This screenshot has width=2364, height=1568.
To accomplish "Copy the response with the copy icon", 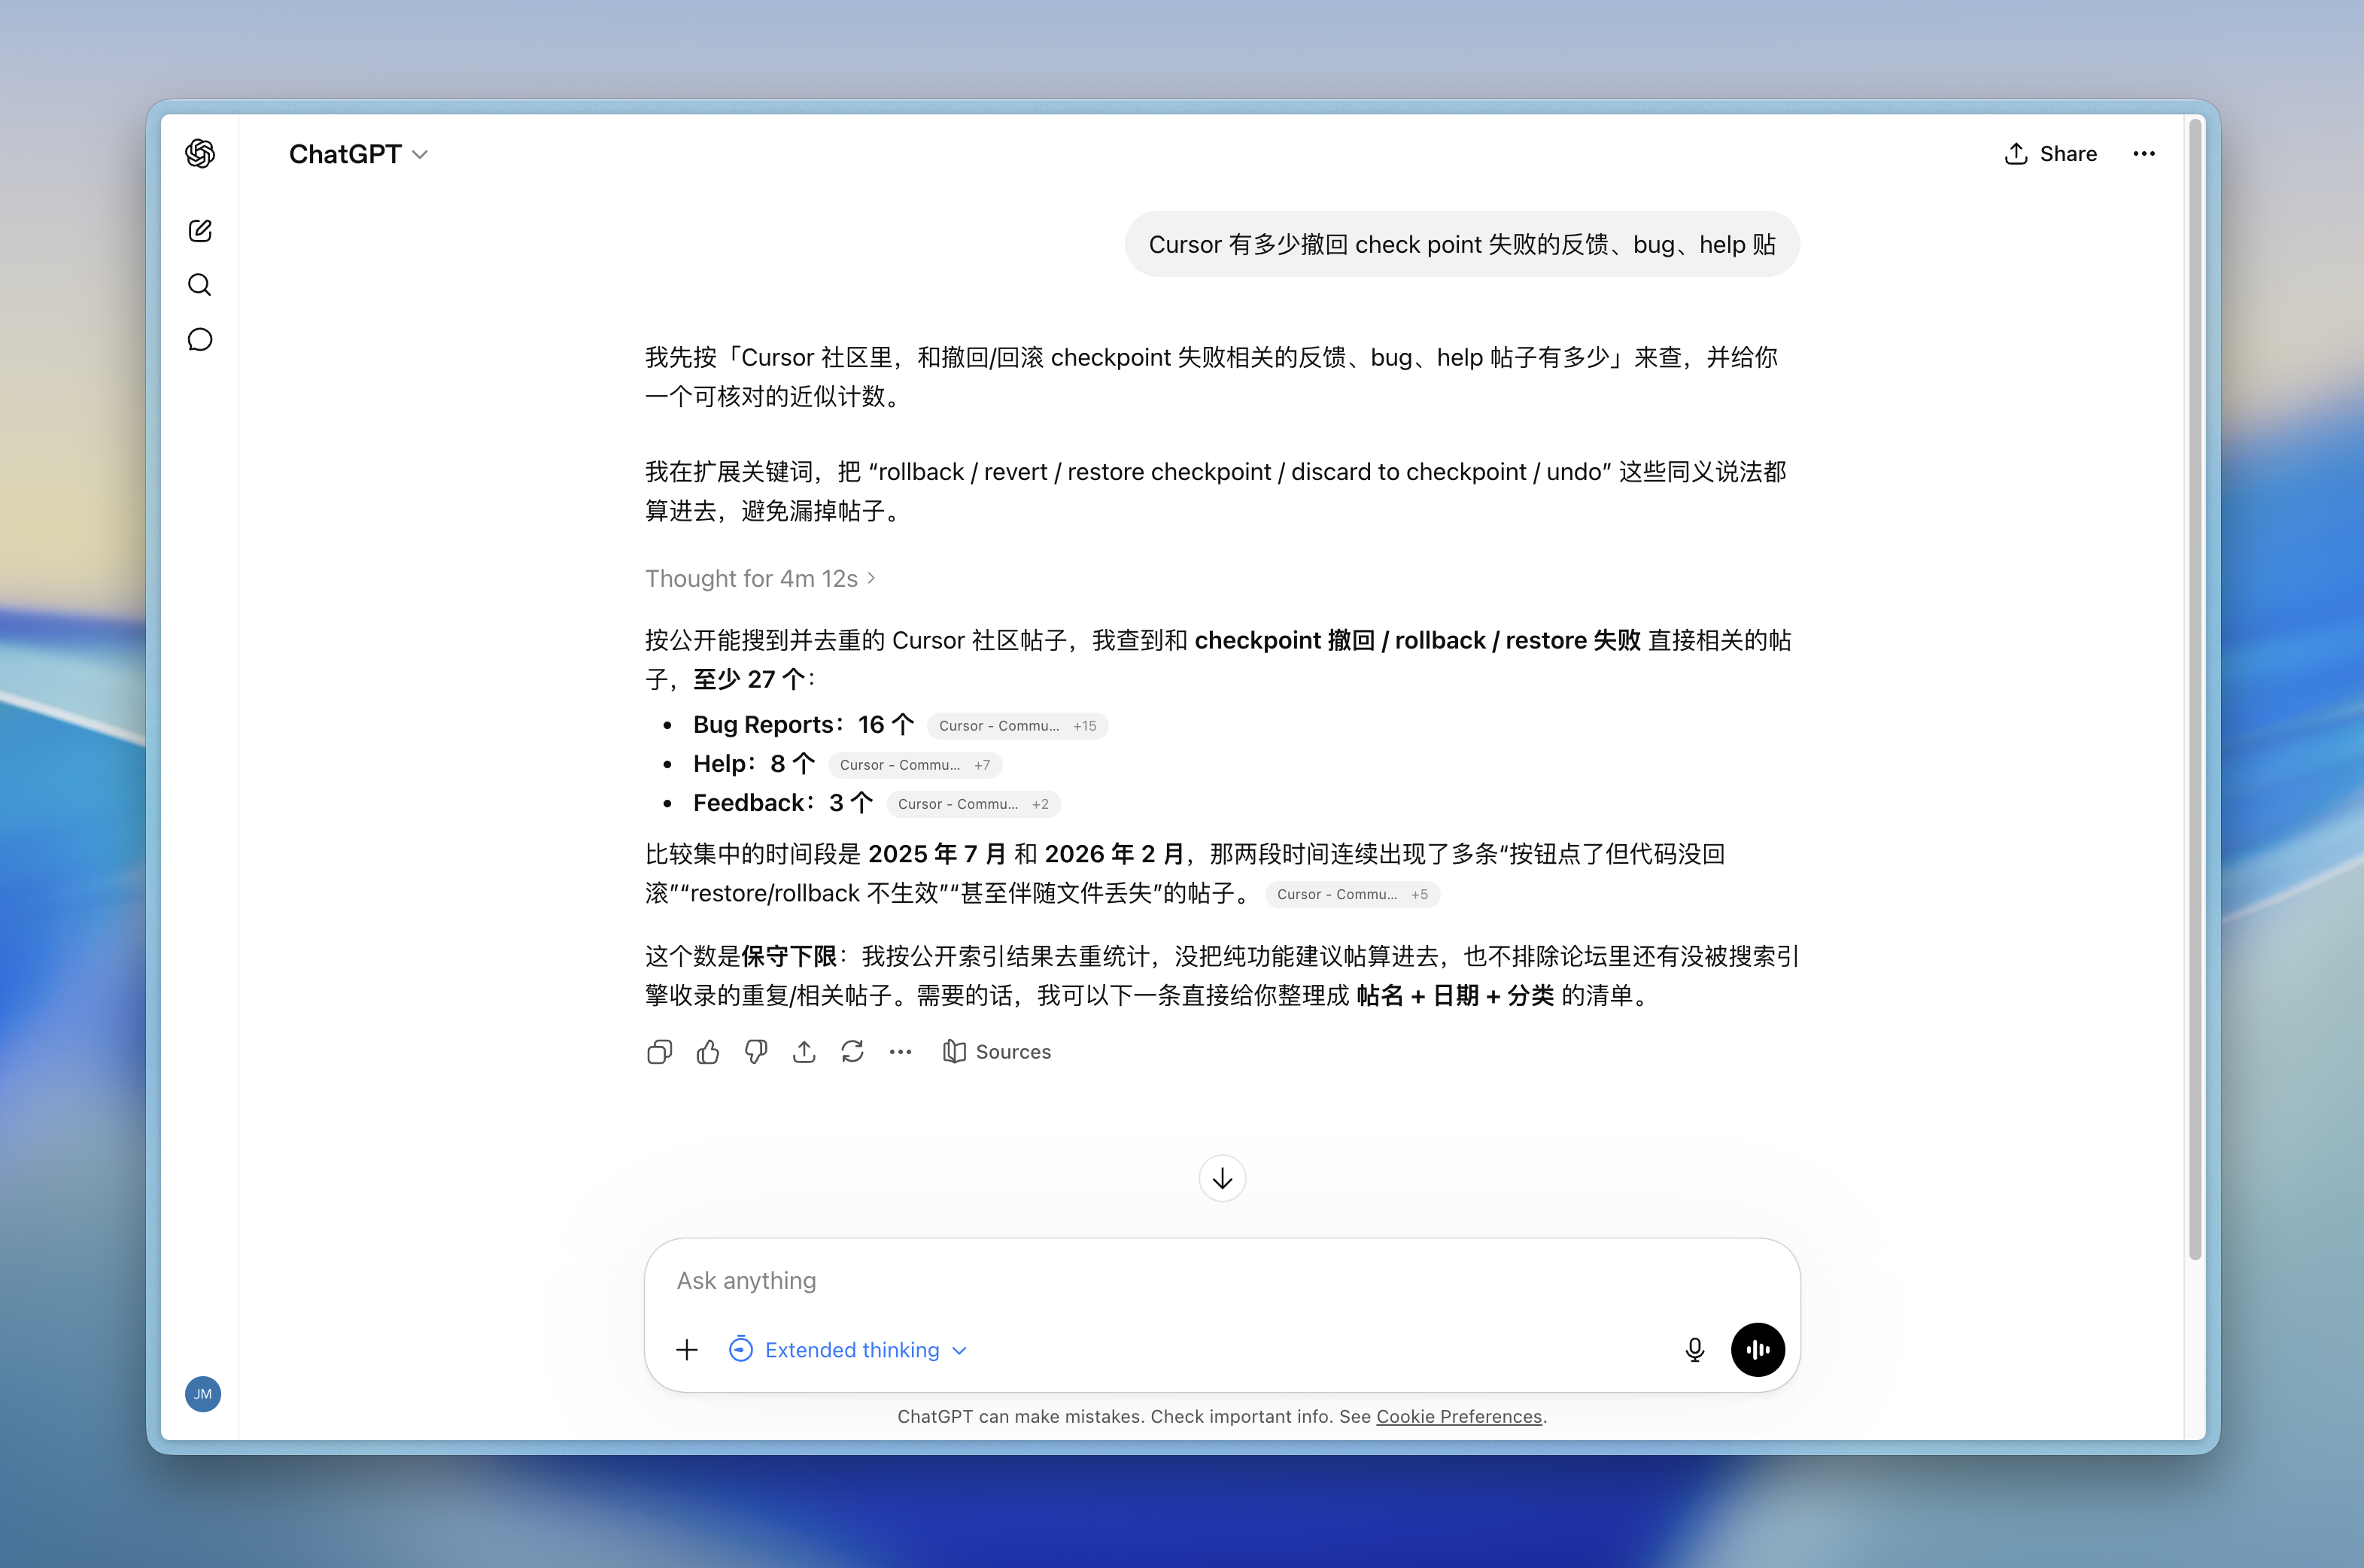I will click(659, 1052).
